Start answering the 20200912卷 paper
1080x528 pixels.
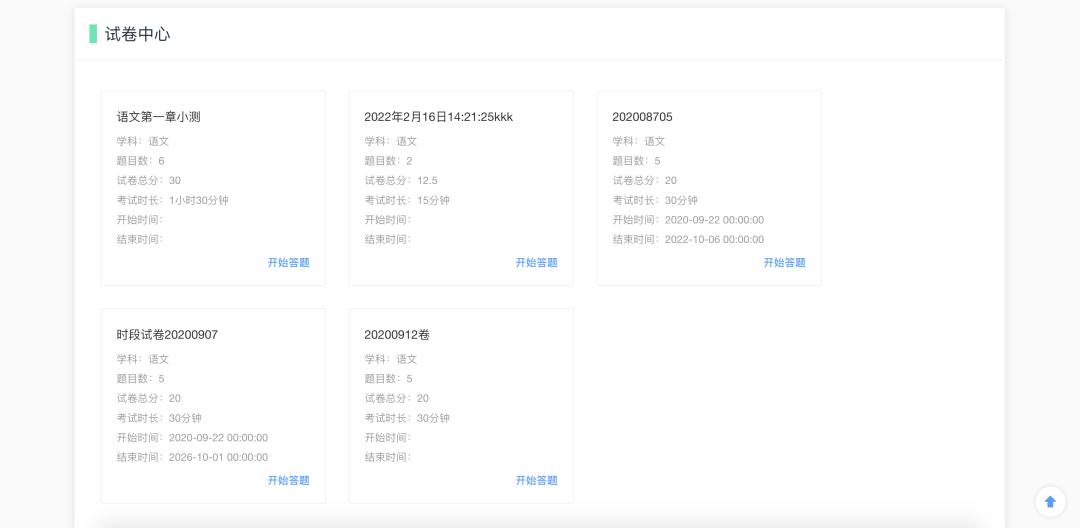point(537,480)
